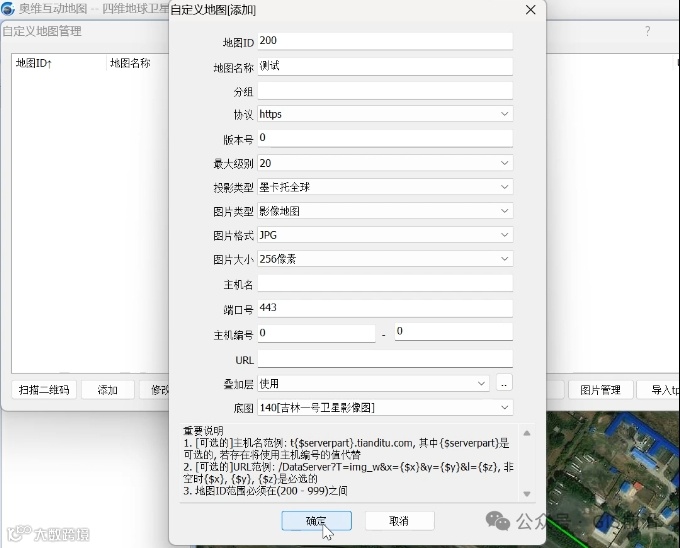The width and height of the screenshot is (680, 548).
Task: Click the empty 主机名 input field
Action: pyautogui.click(x=385, y=284)
